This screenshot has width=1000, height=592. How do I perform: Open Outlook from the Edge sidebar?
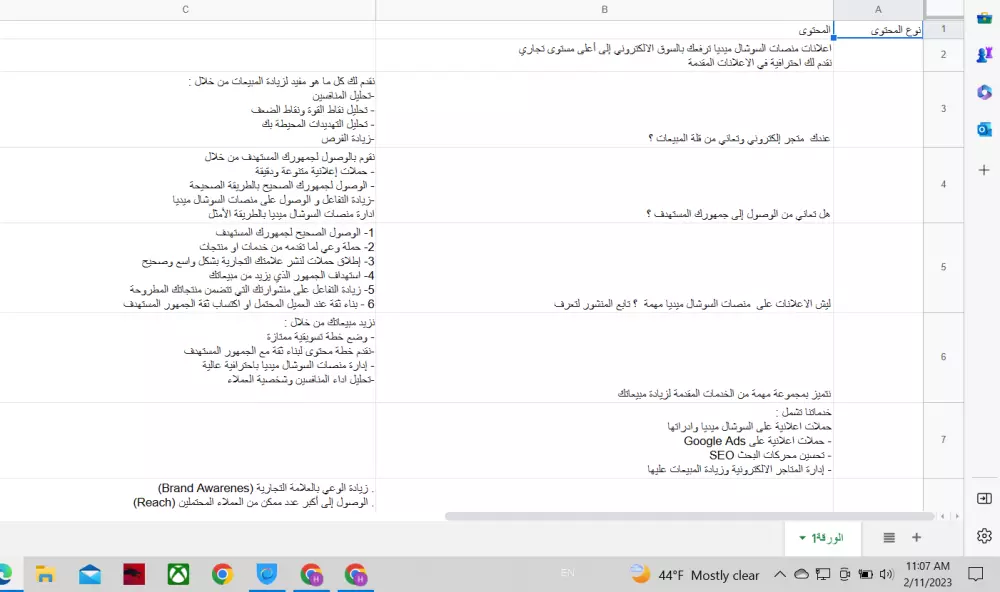[x=984, y=128]
